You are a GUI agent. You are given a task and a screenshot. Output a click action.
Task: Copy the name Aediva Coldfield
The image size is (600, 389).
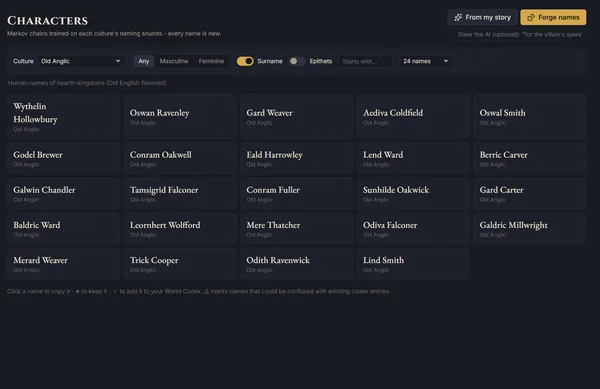tap(393, 113)
